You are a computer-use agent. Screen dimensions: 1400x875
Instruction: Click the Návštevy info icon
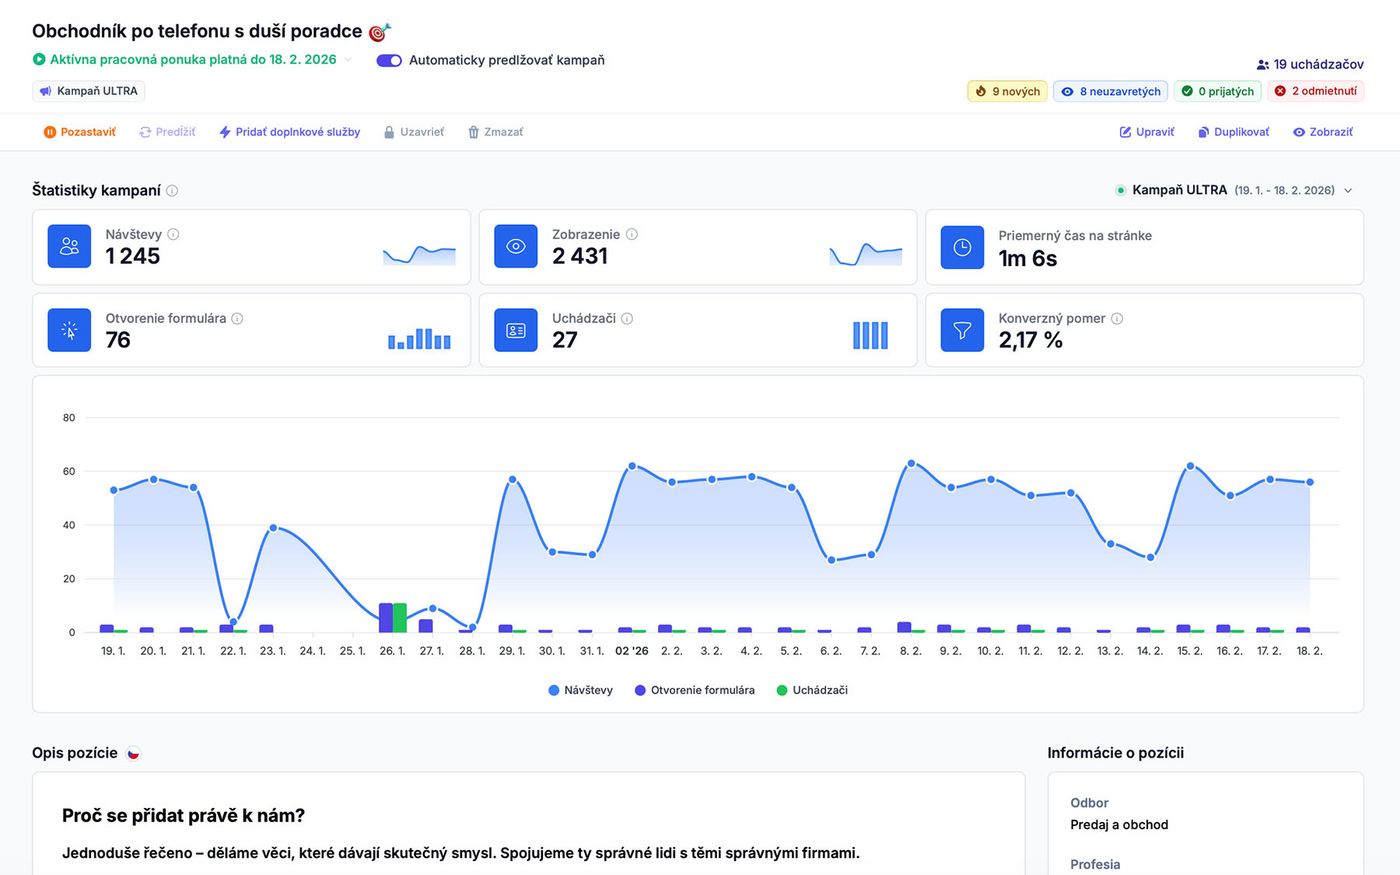(x=173, y=235)
